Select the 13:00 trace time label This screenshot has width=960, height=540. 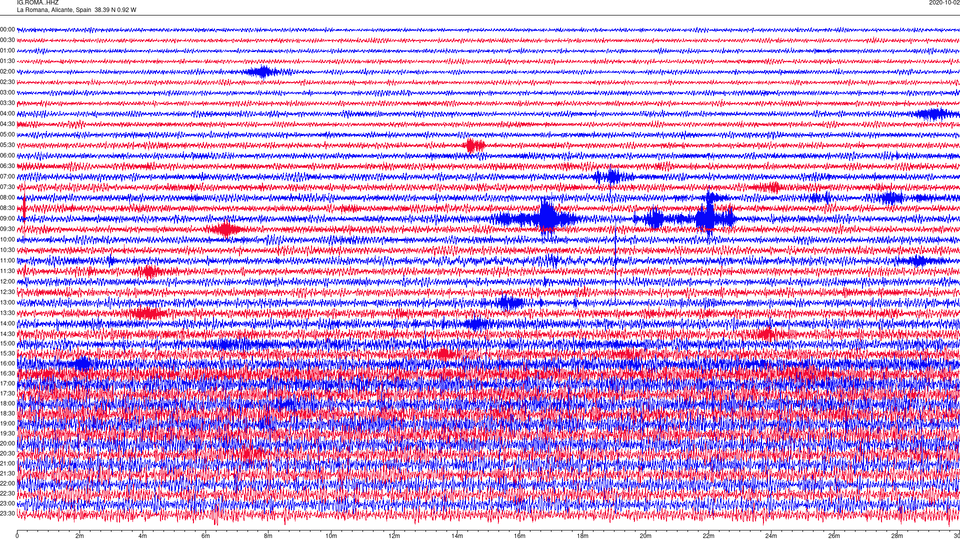tap(7, 302)
